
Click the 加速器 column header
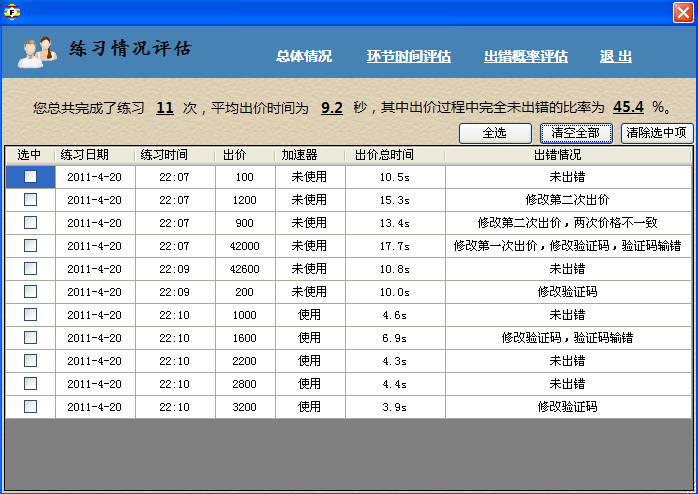310,155
